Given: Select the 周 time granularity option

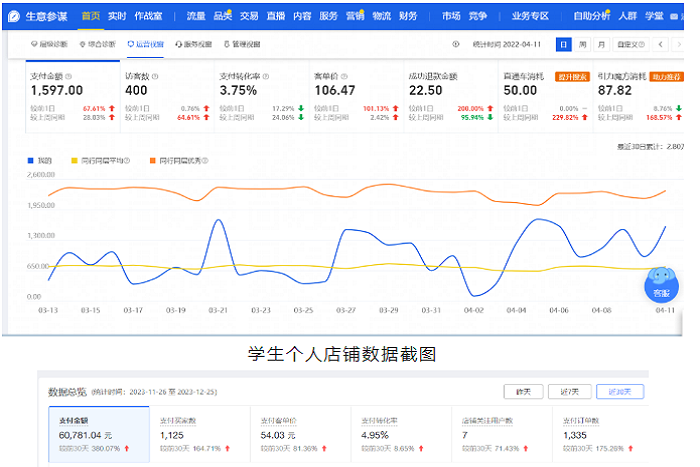Looking at the screenshot, I should 582,44.
